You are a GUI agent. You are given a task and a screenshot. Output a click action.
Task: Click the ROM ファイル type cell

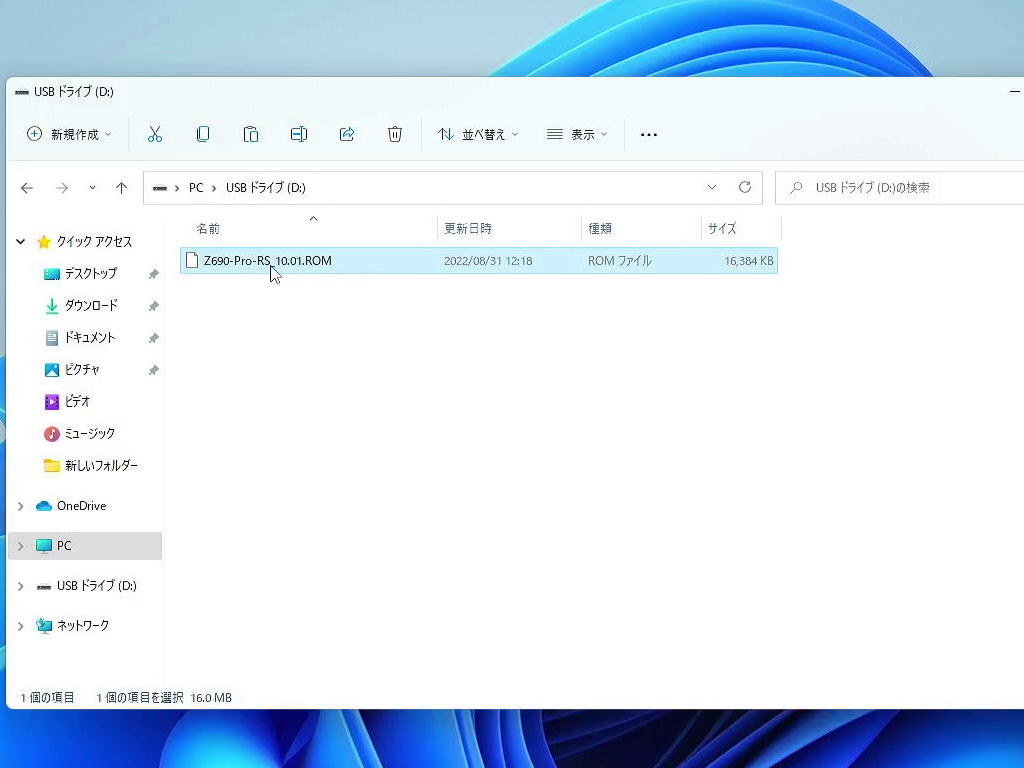point(620,261)
